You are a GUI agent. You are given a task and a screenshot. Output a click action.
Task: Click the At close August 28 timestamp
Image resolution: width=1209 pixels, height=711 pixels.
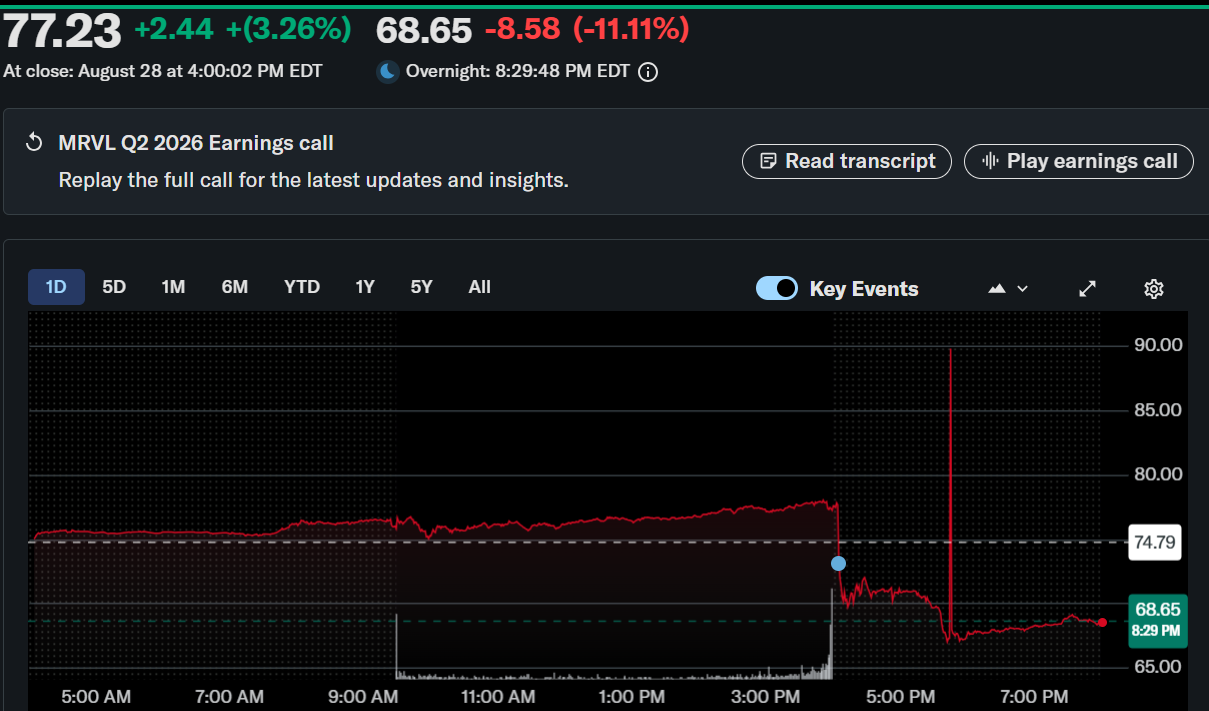[163, 71]
